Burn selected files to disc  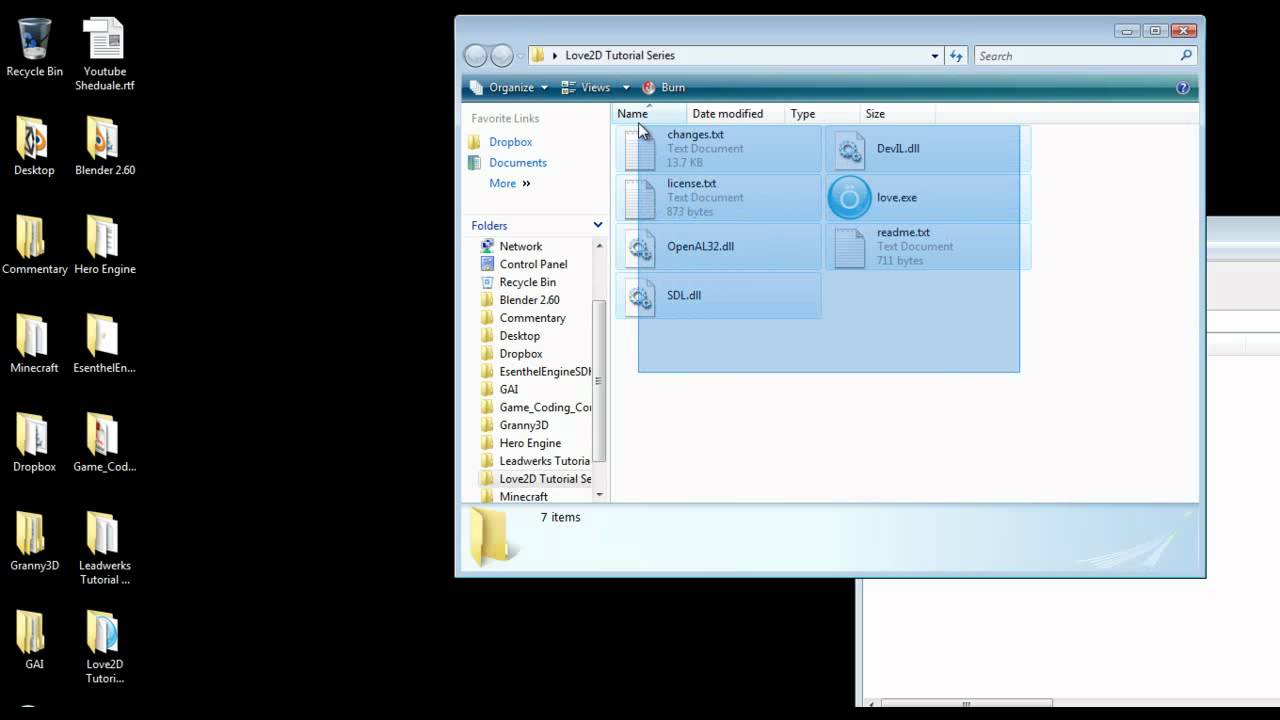tap(664, 88)
